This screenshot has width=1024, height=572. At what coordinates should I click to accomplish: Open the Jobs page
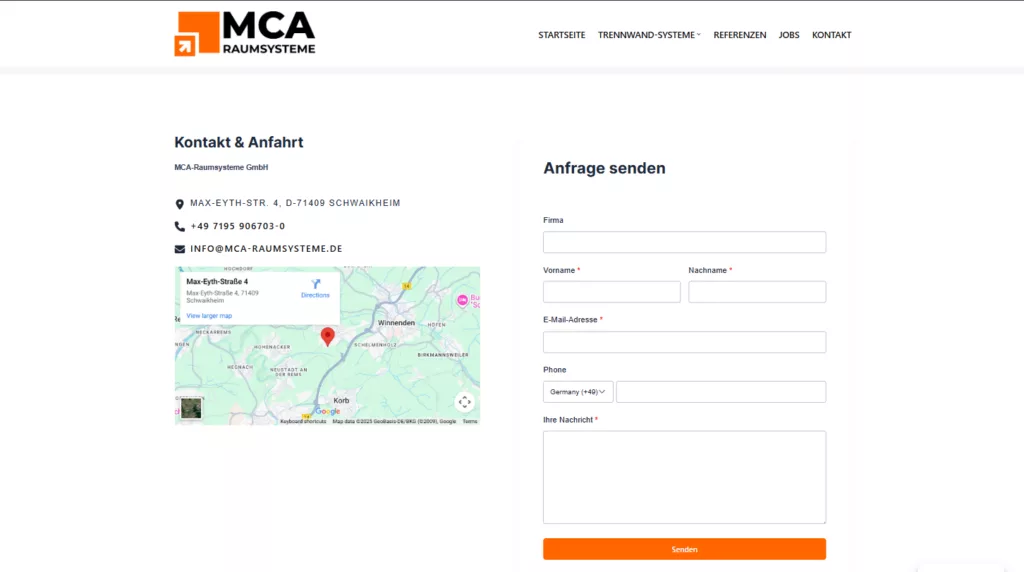[788, 35]
